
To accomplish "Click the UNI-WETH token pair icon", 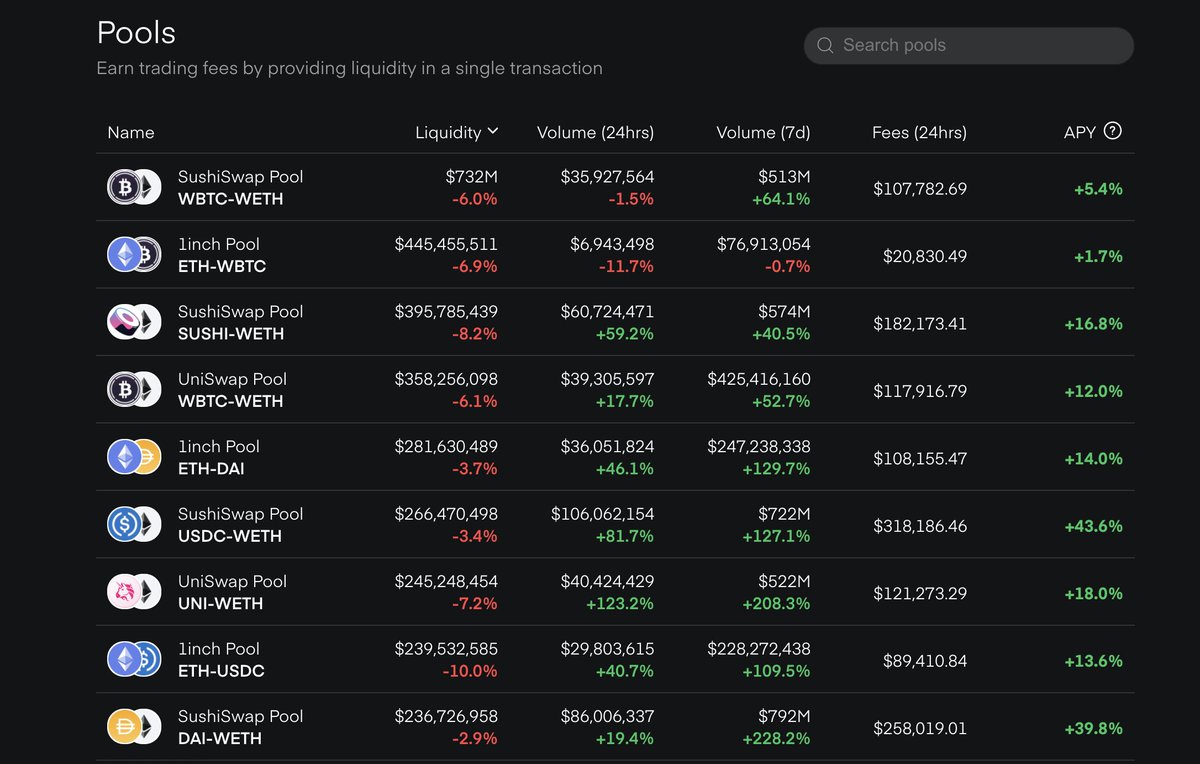I will tap(134, 593).
